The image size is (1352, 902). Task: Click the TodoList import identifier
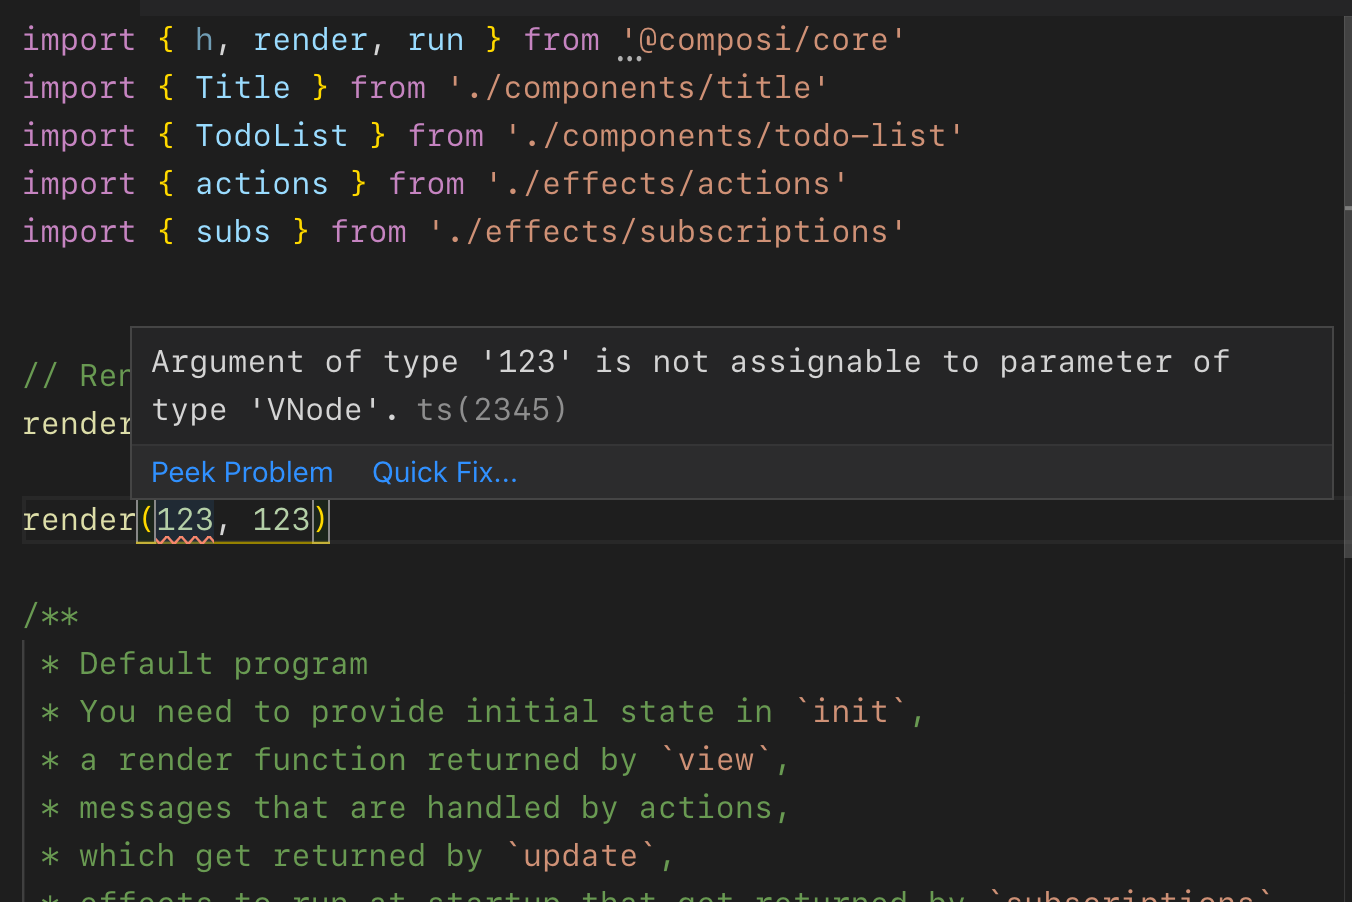coord(272,136)
